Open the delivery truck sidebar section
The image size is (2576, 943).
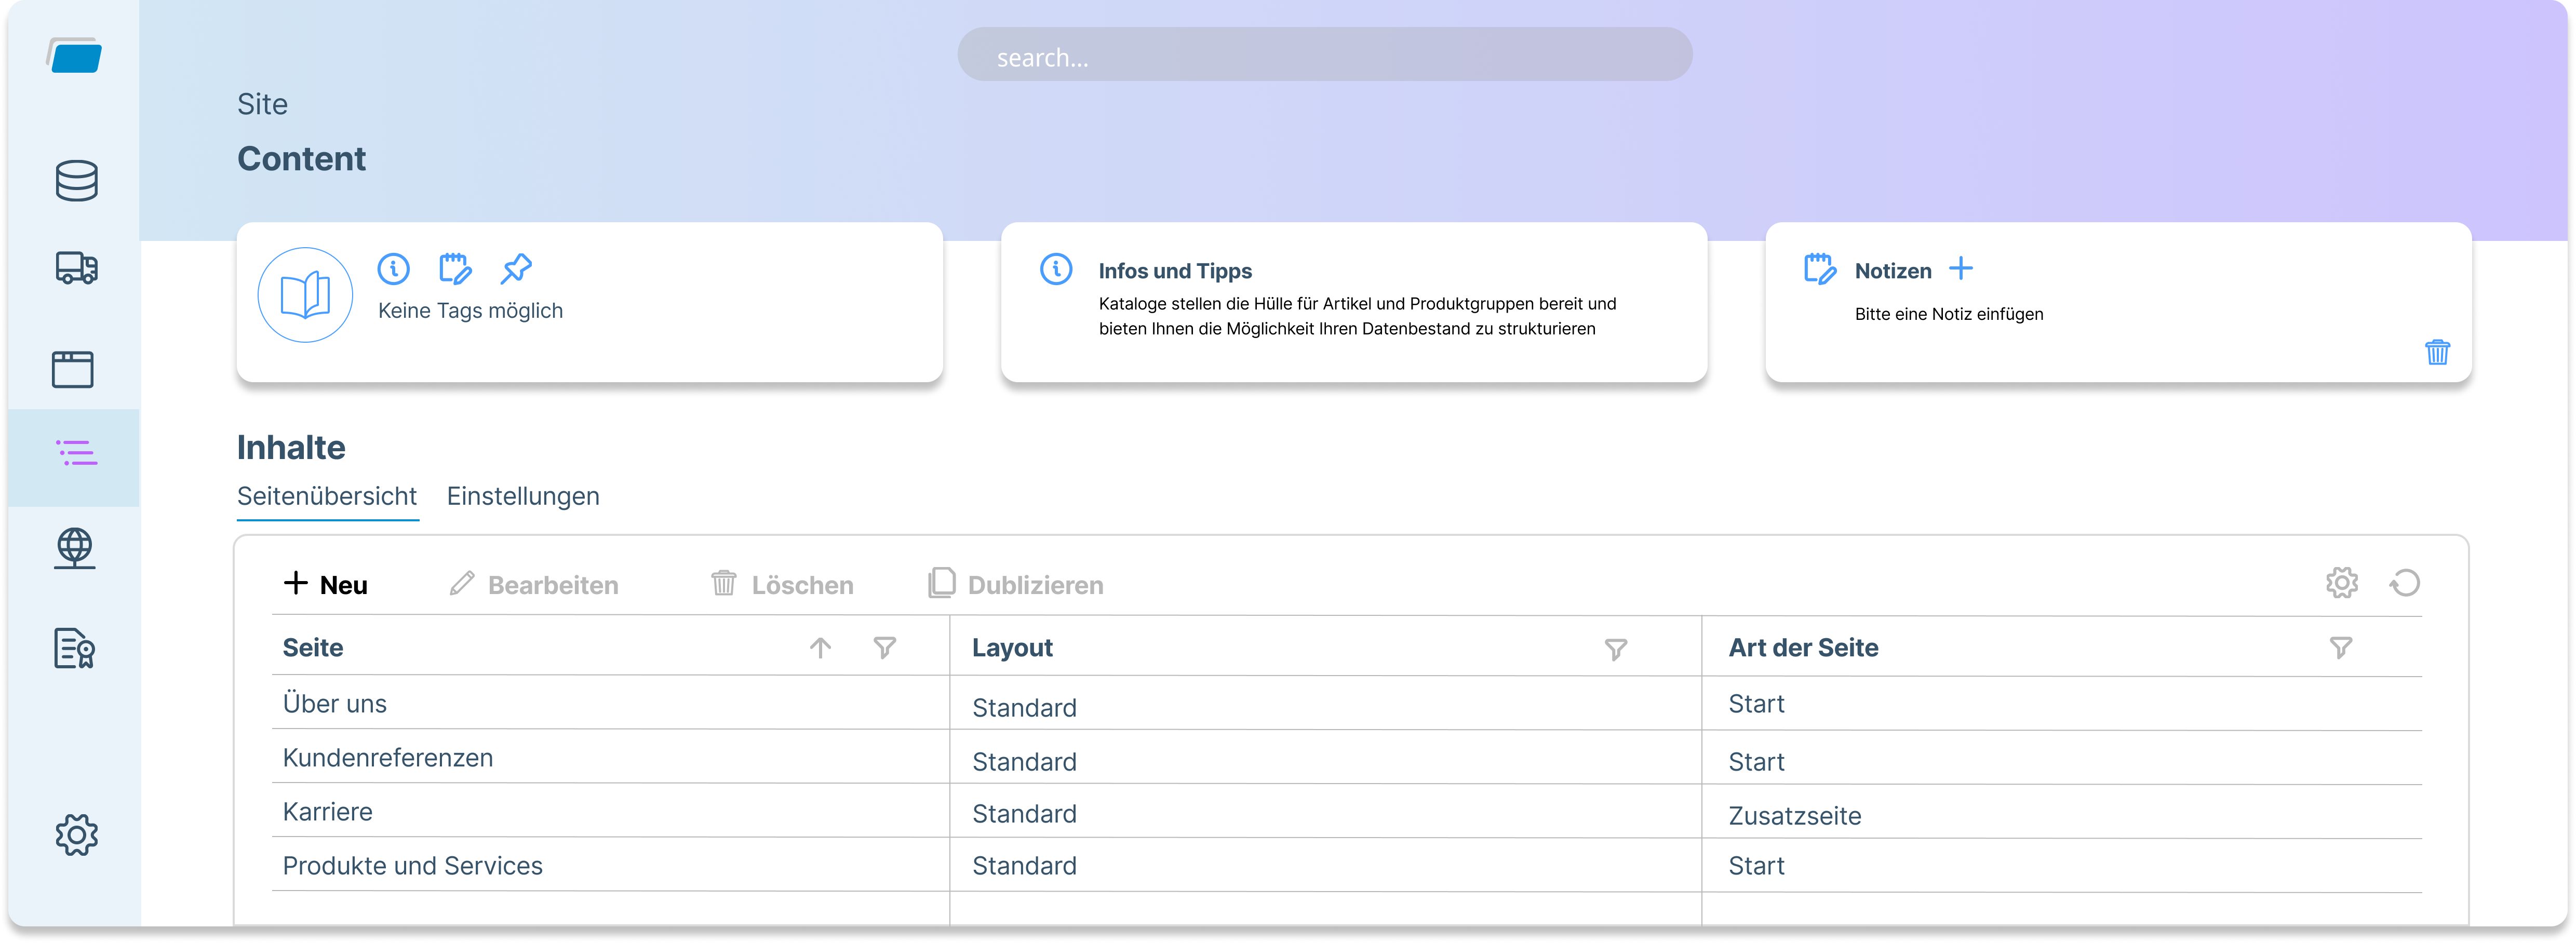[x=76, y=268]
